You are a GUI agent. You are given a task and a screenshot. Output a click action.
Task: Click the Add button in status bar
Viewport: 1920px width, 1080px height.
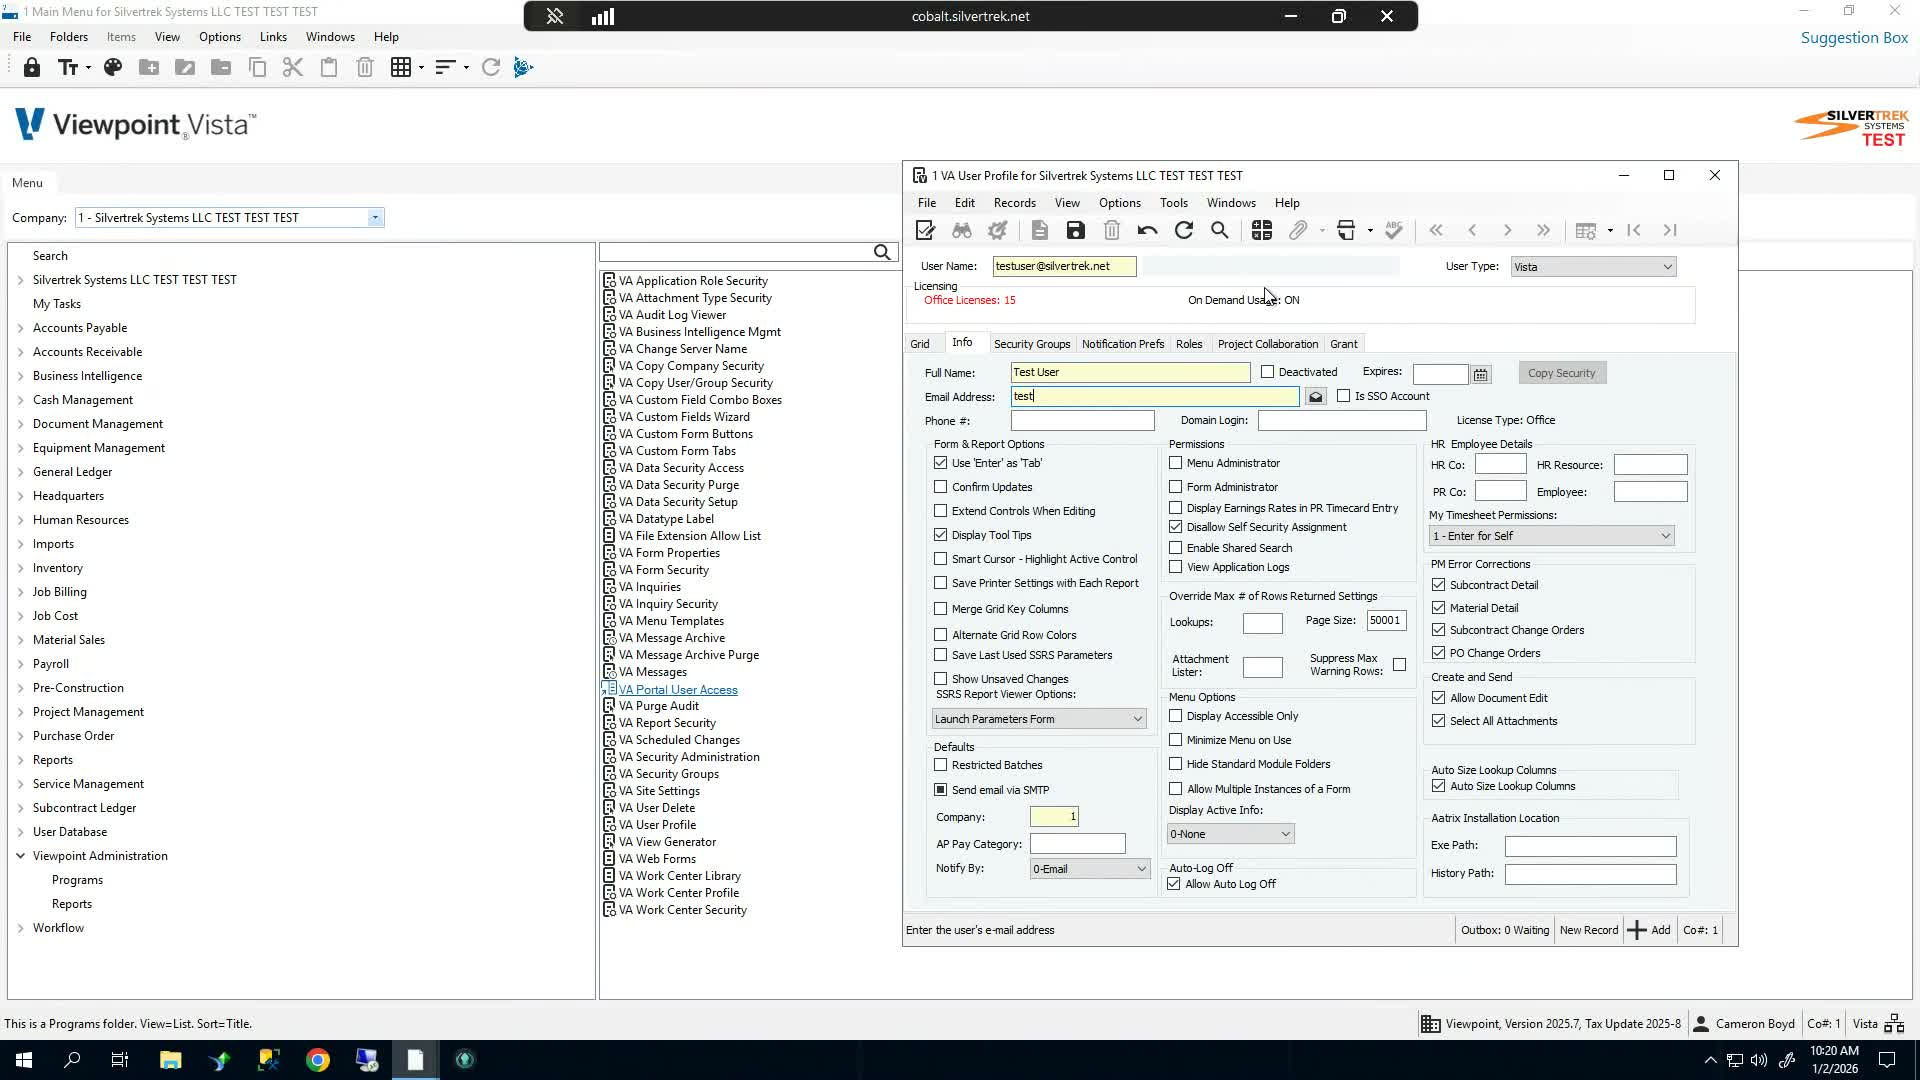(x=1649, y=930)
